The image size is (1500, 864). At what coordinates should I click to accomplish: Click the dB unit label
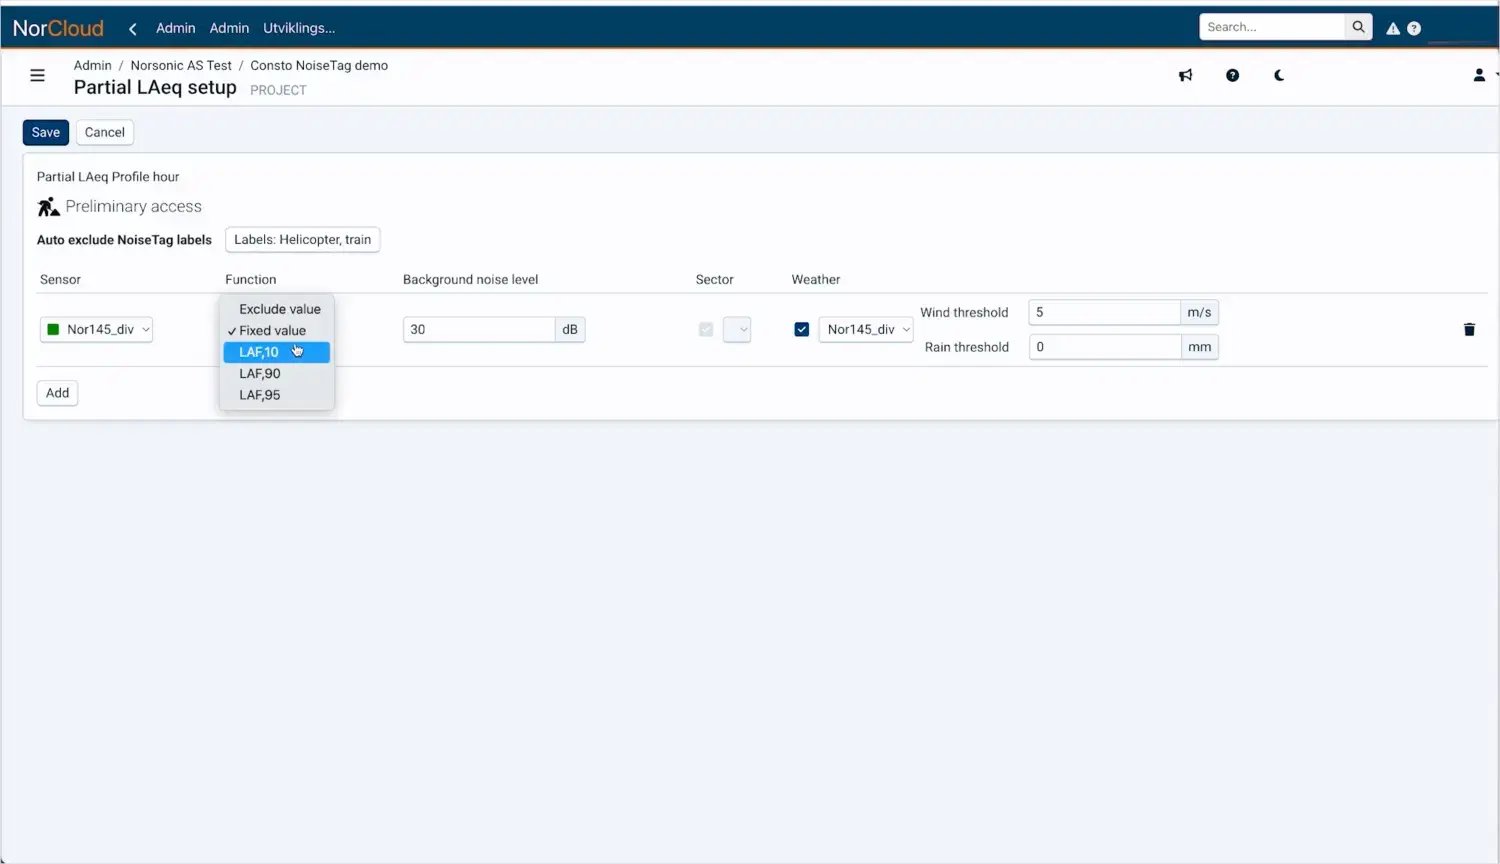(570, 329)
